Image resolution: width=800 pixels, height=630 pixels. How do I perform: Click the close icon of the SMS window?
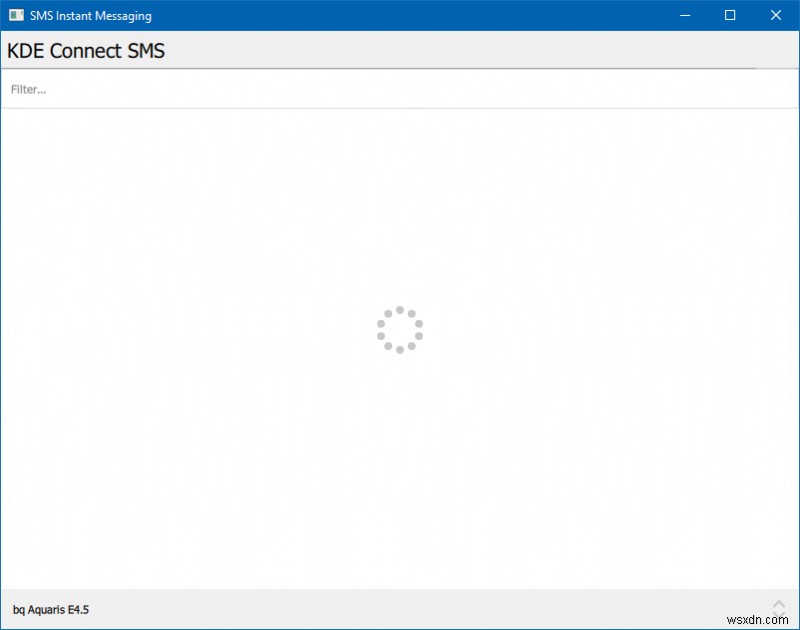click(x=776, y=15)
